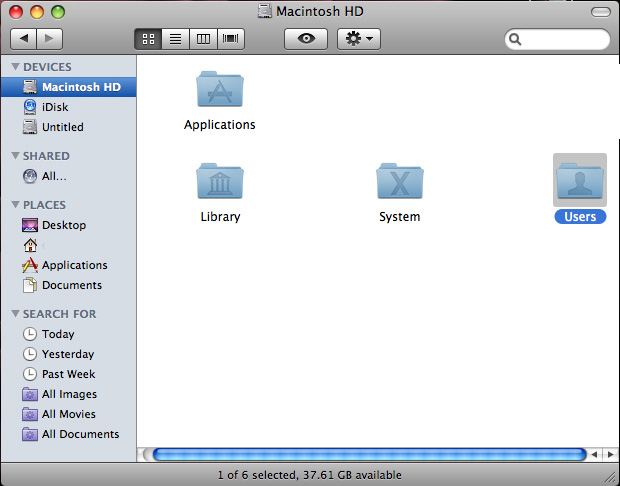Click the toolbar hide pill button
This screenshot has width=620, height=486.
pyautogui.click(x=601, y=12)
